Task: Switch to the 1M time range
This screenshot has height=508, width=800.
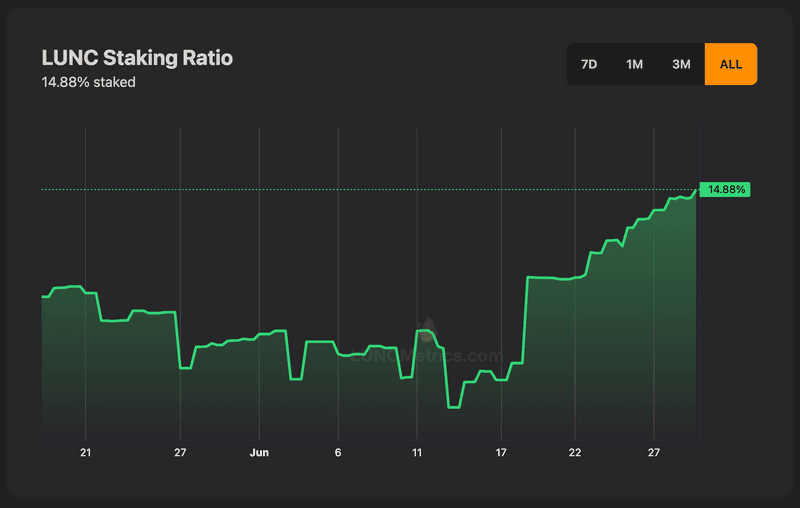Action: 634,64
